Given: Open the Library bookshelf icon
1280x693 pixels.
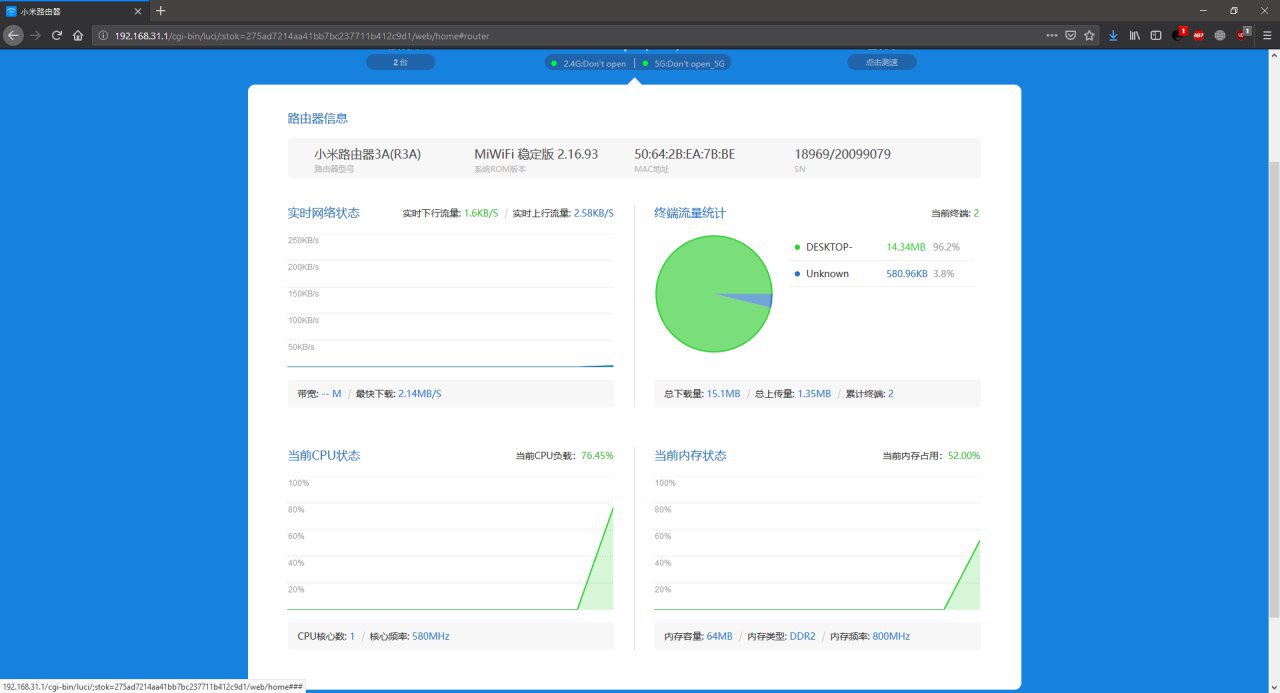Looking at the screenshot, I should point(1135,35).
